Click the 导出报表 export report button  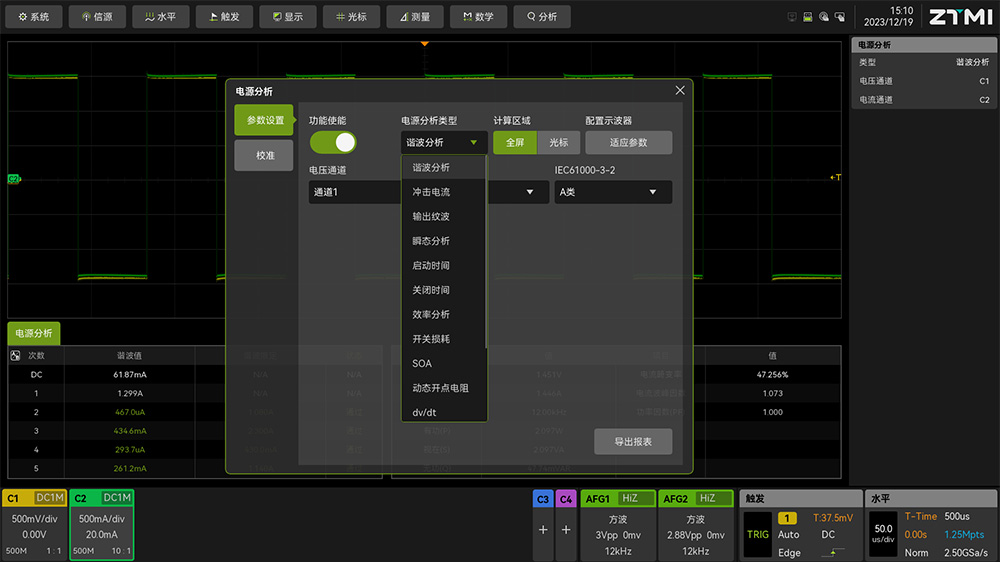(x=632, y=441)
